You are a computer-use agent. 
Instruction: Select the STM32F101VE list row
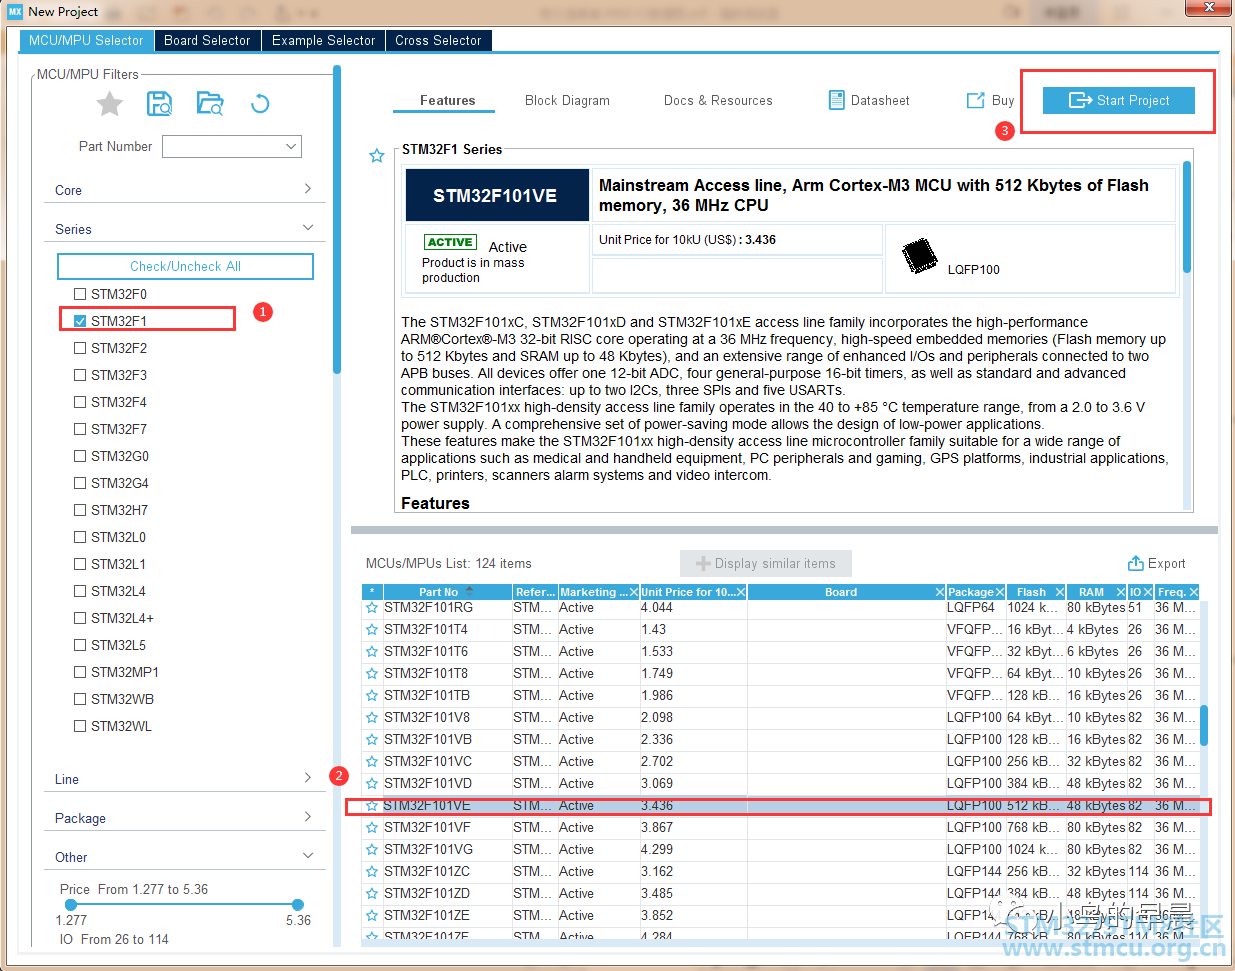pos(780,806)
